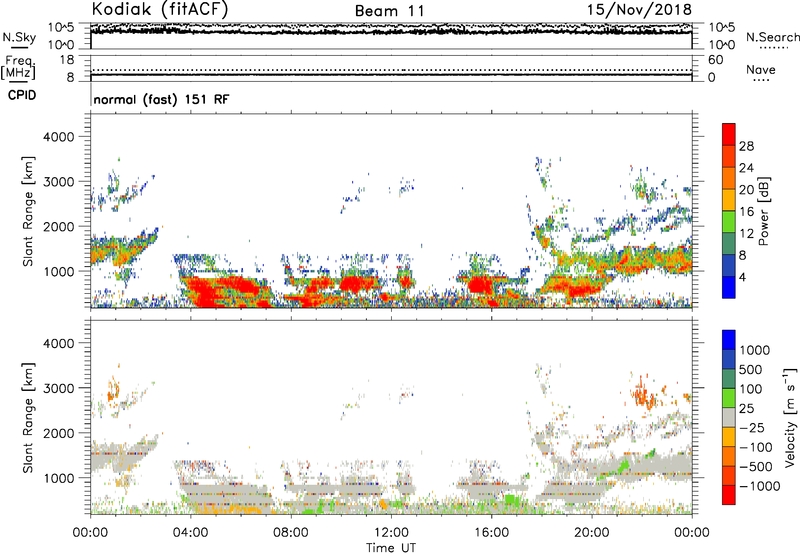
Task: Click the N.Sky legend label
Action: point(19,37)
